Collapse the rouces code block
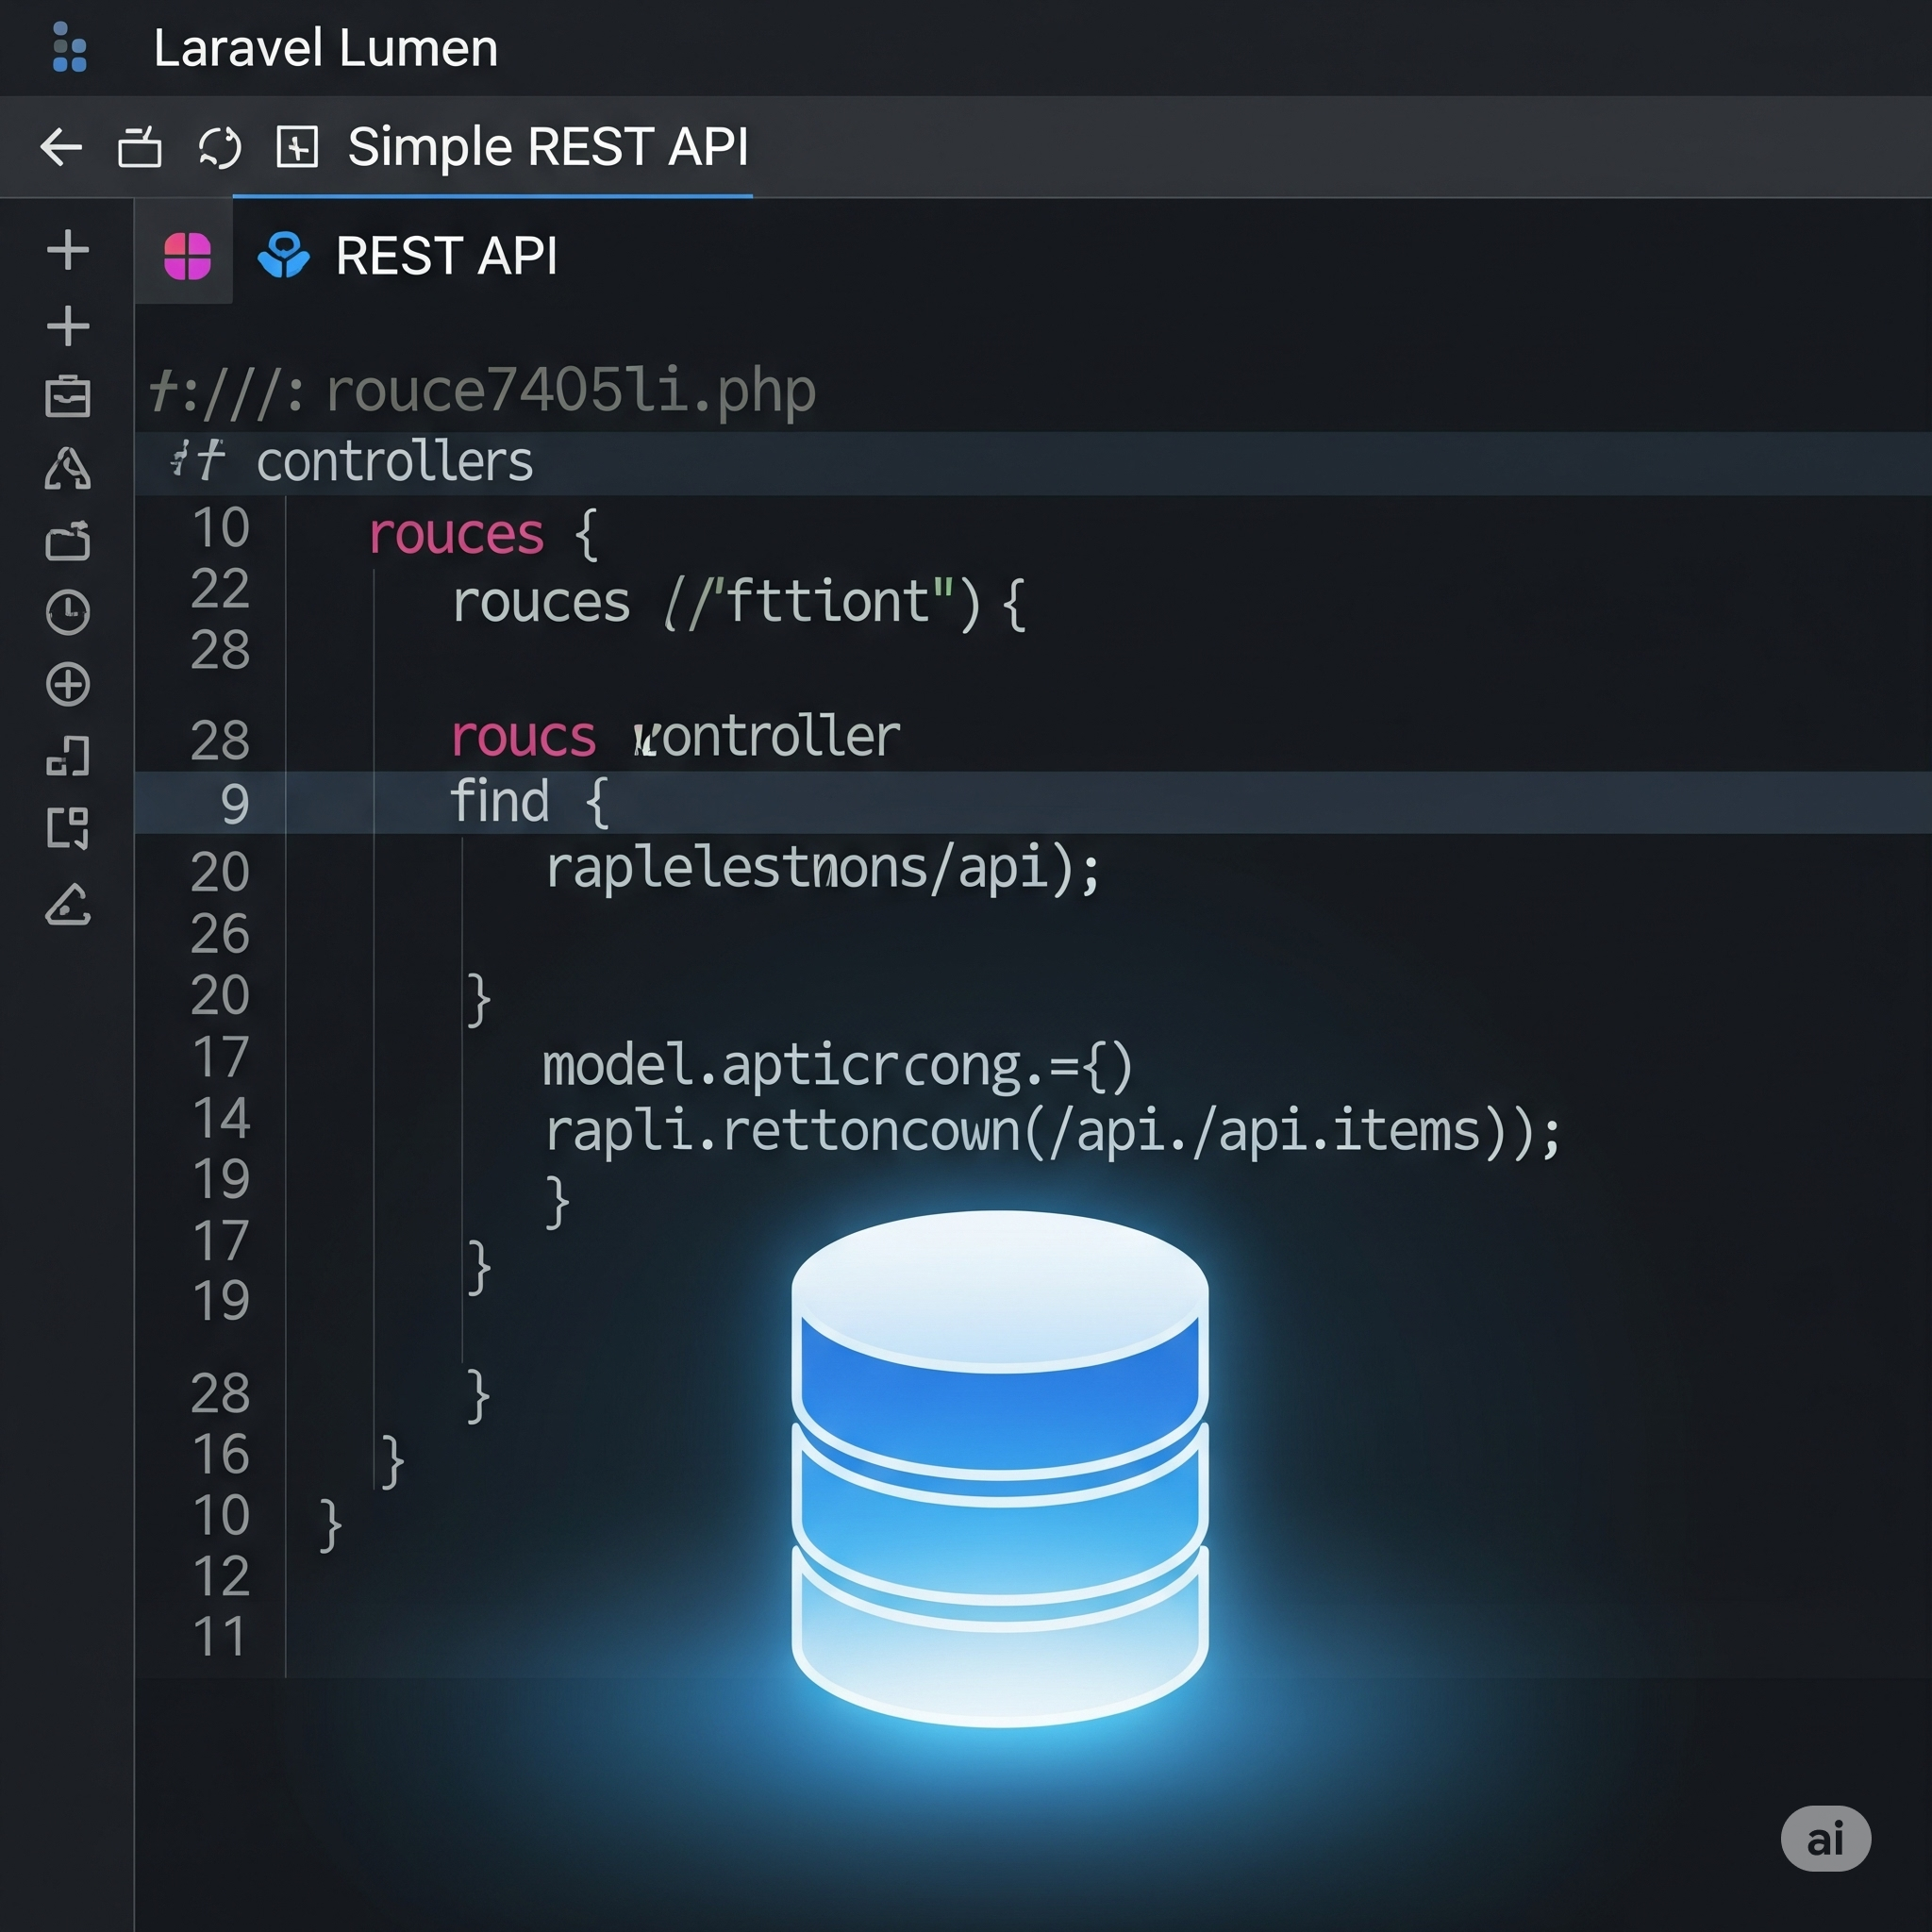 coord(455,533)
